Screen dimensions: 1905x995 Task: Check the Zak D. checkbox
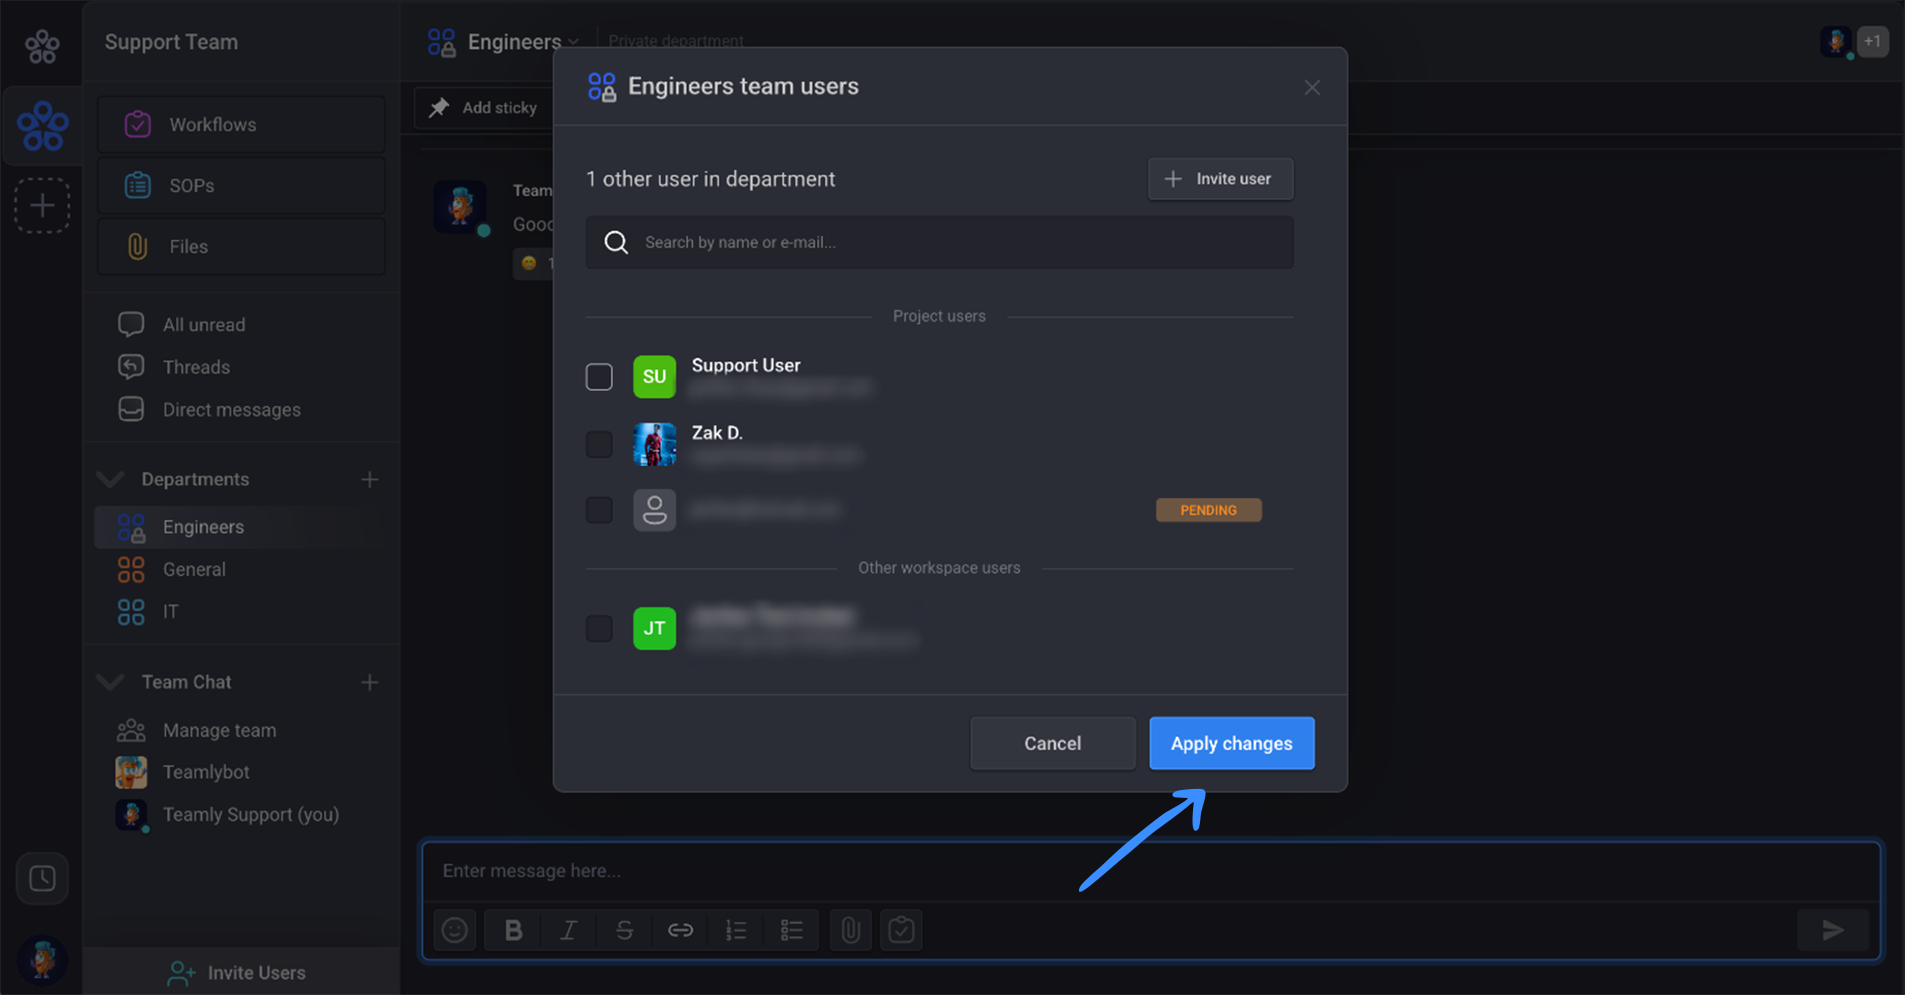[x=599, y=444]
